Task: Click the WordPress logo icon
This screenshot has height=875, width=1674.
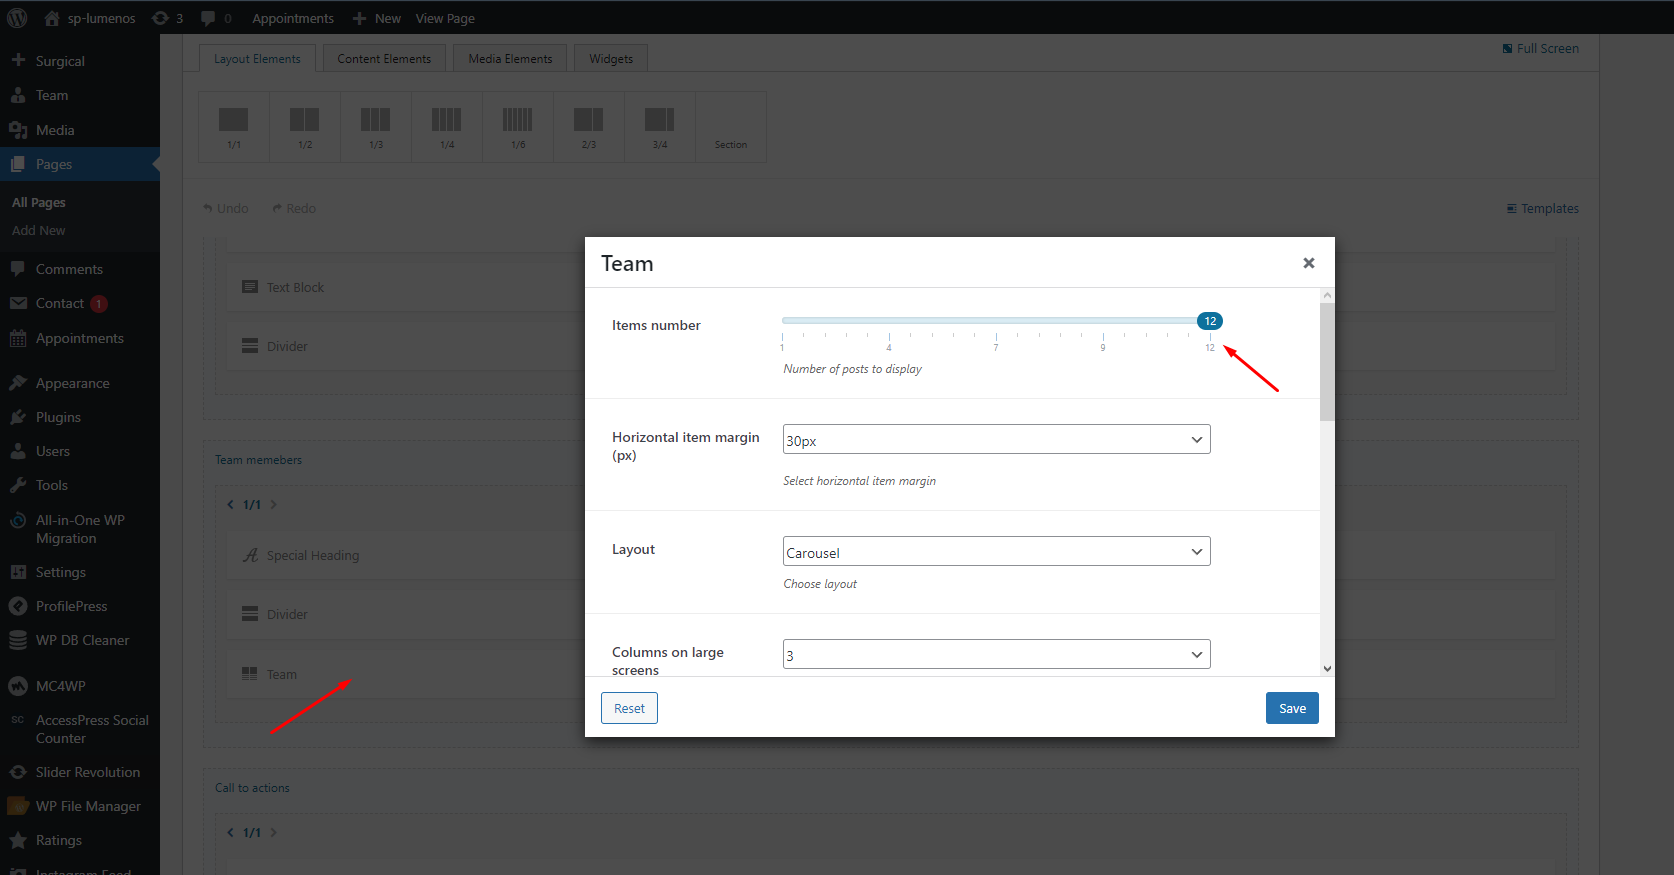Action: pyautogui.click(x=17, y=18)
